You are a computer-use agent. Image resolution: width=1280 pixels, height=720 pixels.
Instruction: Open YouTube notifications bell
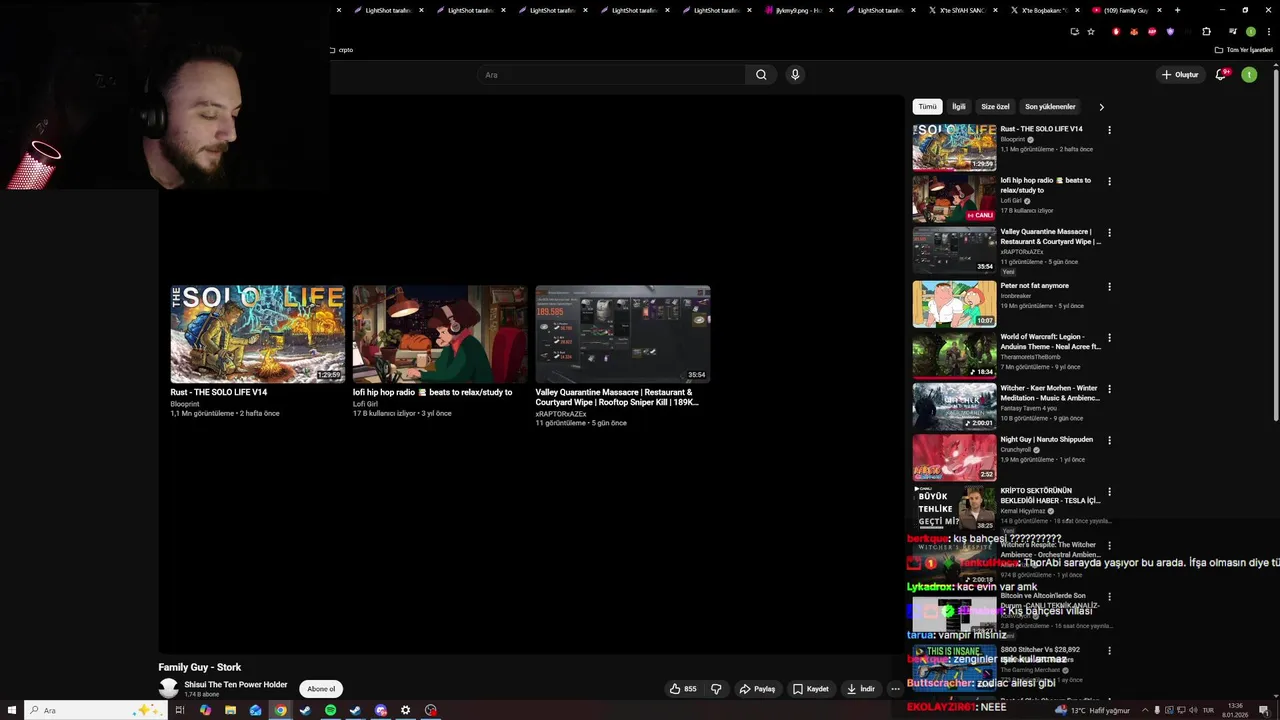coord(1220,75)
